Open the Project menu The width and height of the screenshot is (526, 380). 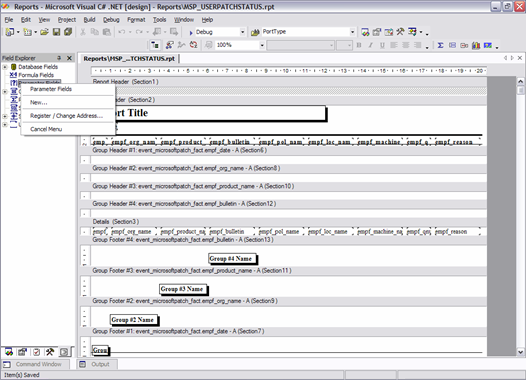(x=67, y=20)
